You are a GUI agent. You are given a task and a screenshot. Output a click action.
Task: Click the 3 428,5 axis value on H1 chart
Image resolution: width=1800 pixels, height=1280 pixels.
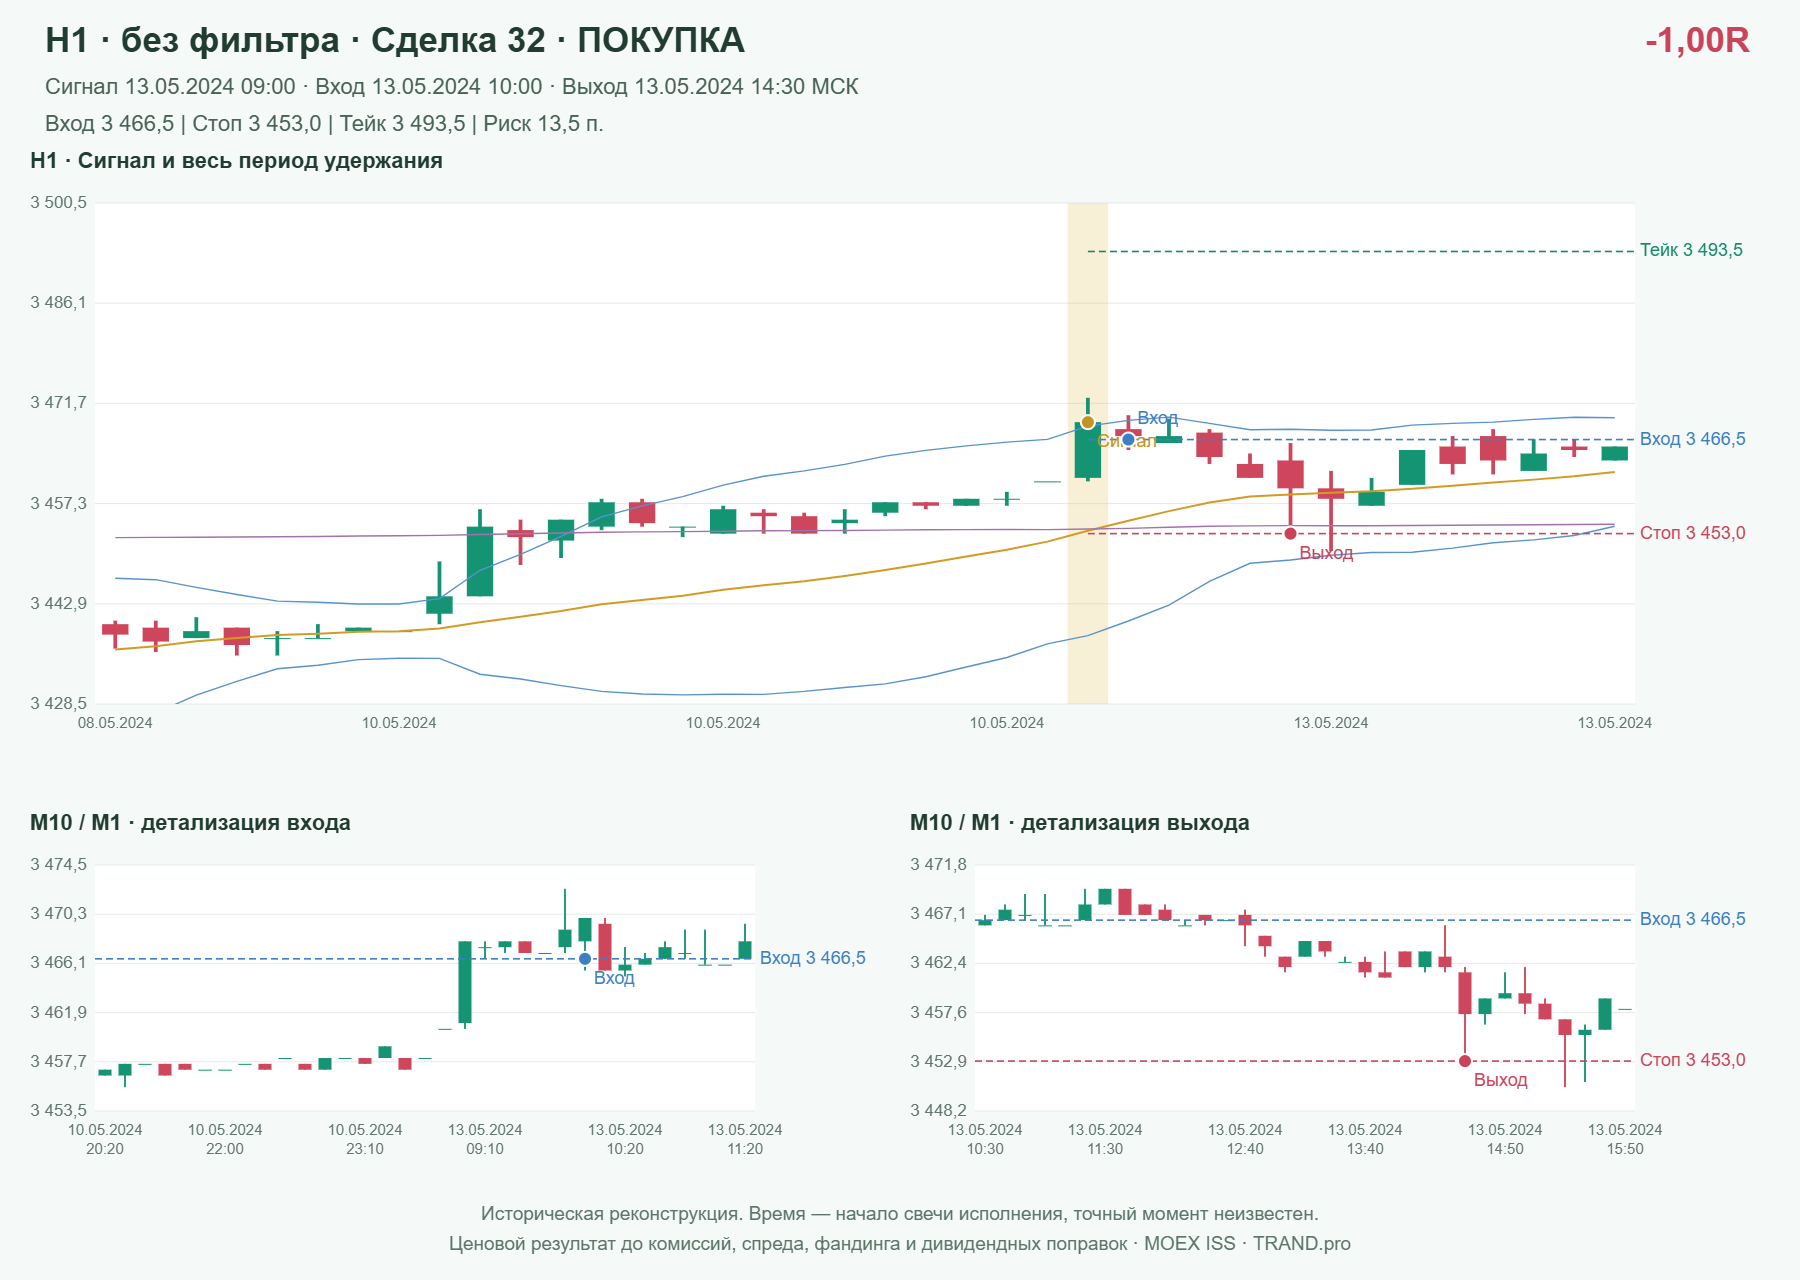[58, 703]
